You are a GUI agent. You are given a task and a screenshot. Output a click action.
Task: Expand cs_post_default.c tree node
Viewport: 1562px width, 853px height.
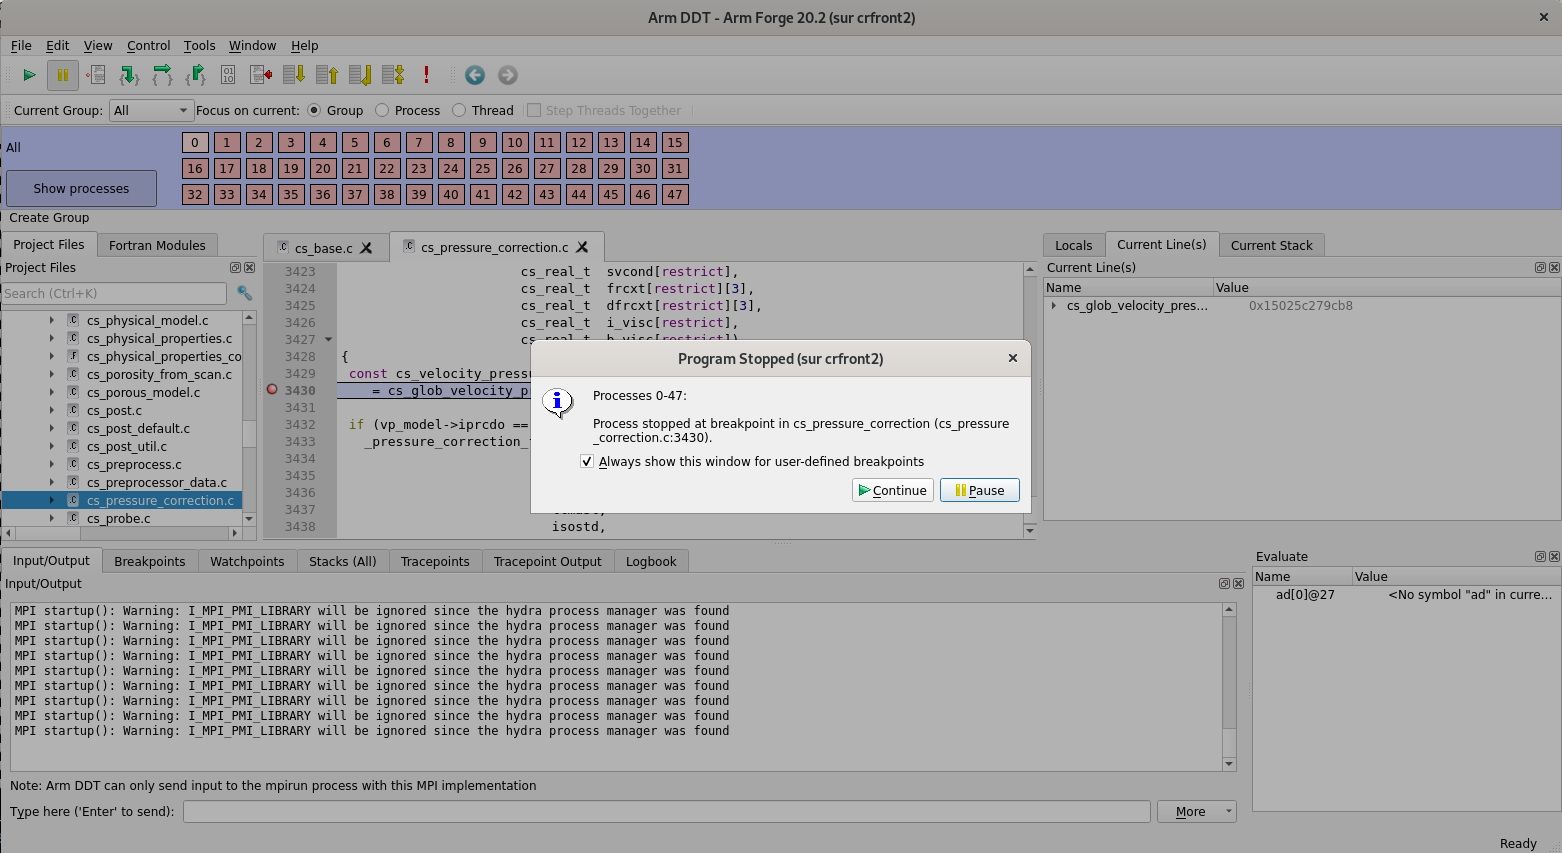coord(52,428)
